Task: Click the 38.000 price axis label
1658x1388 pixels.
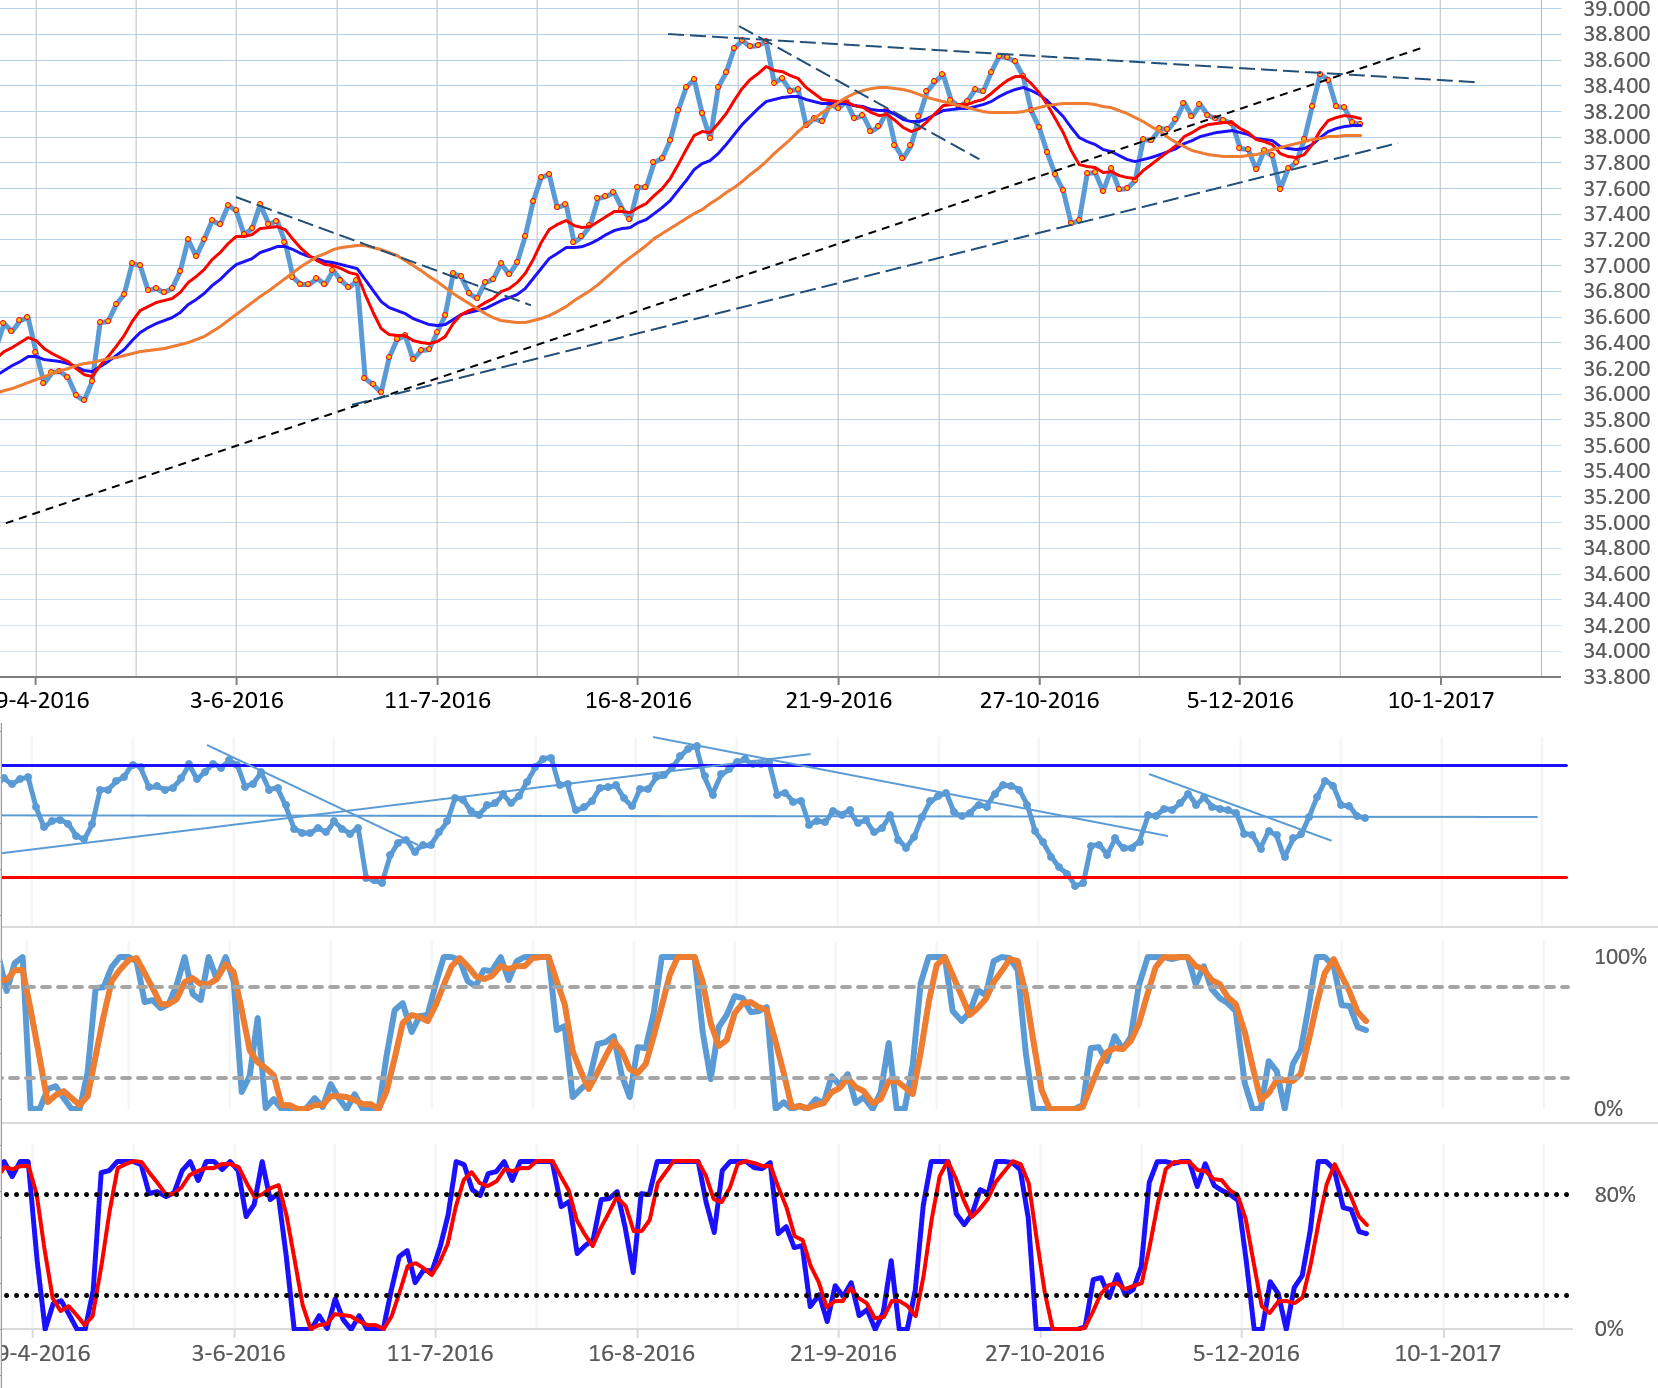Action: [x=1616, y=137]
